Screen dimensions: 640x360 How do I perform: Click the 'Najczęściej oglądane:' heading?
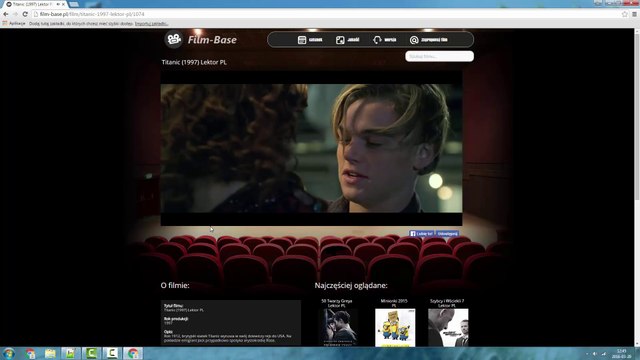pyautogui.click(x=351, y=285)
